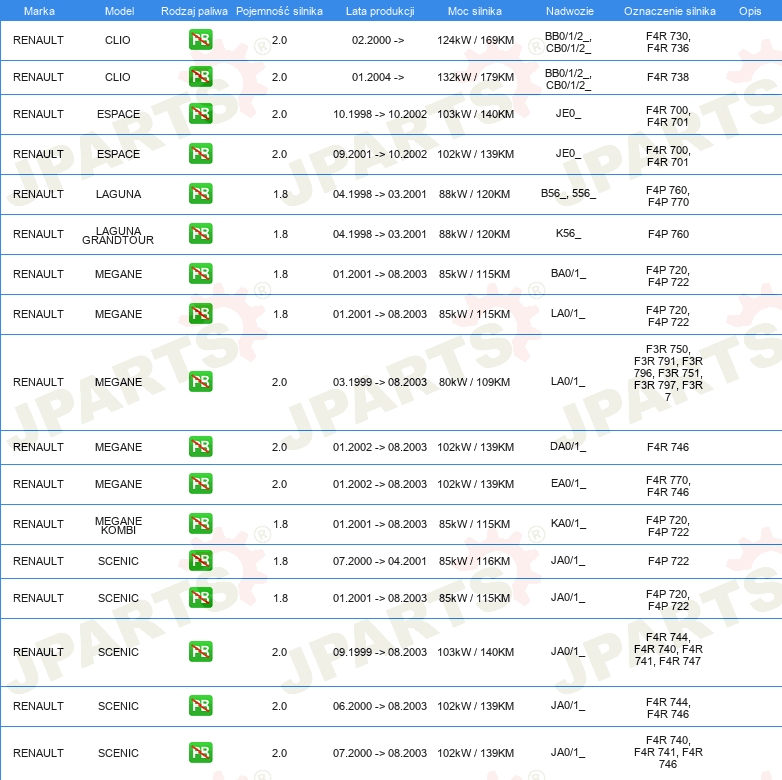Click the LAGUNA model cell in the B56_ row
782x780 pixels.
coord(118,194)
